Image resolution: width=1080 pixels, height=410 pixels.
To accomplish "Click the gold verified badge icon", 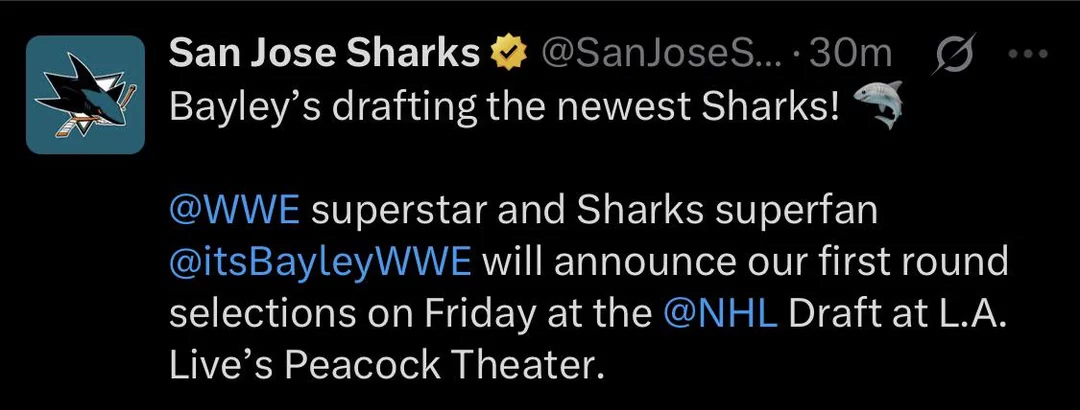I will [508, 52].
